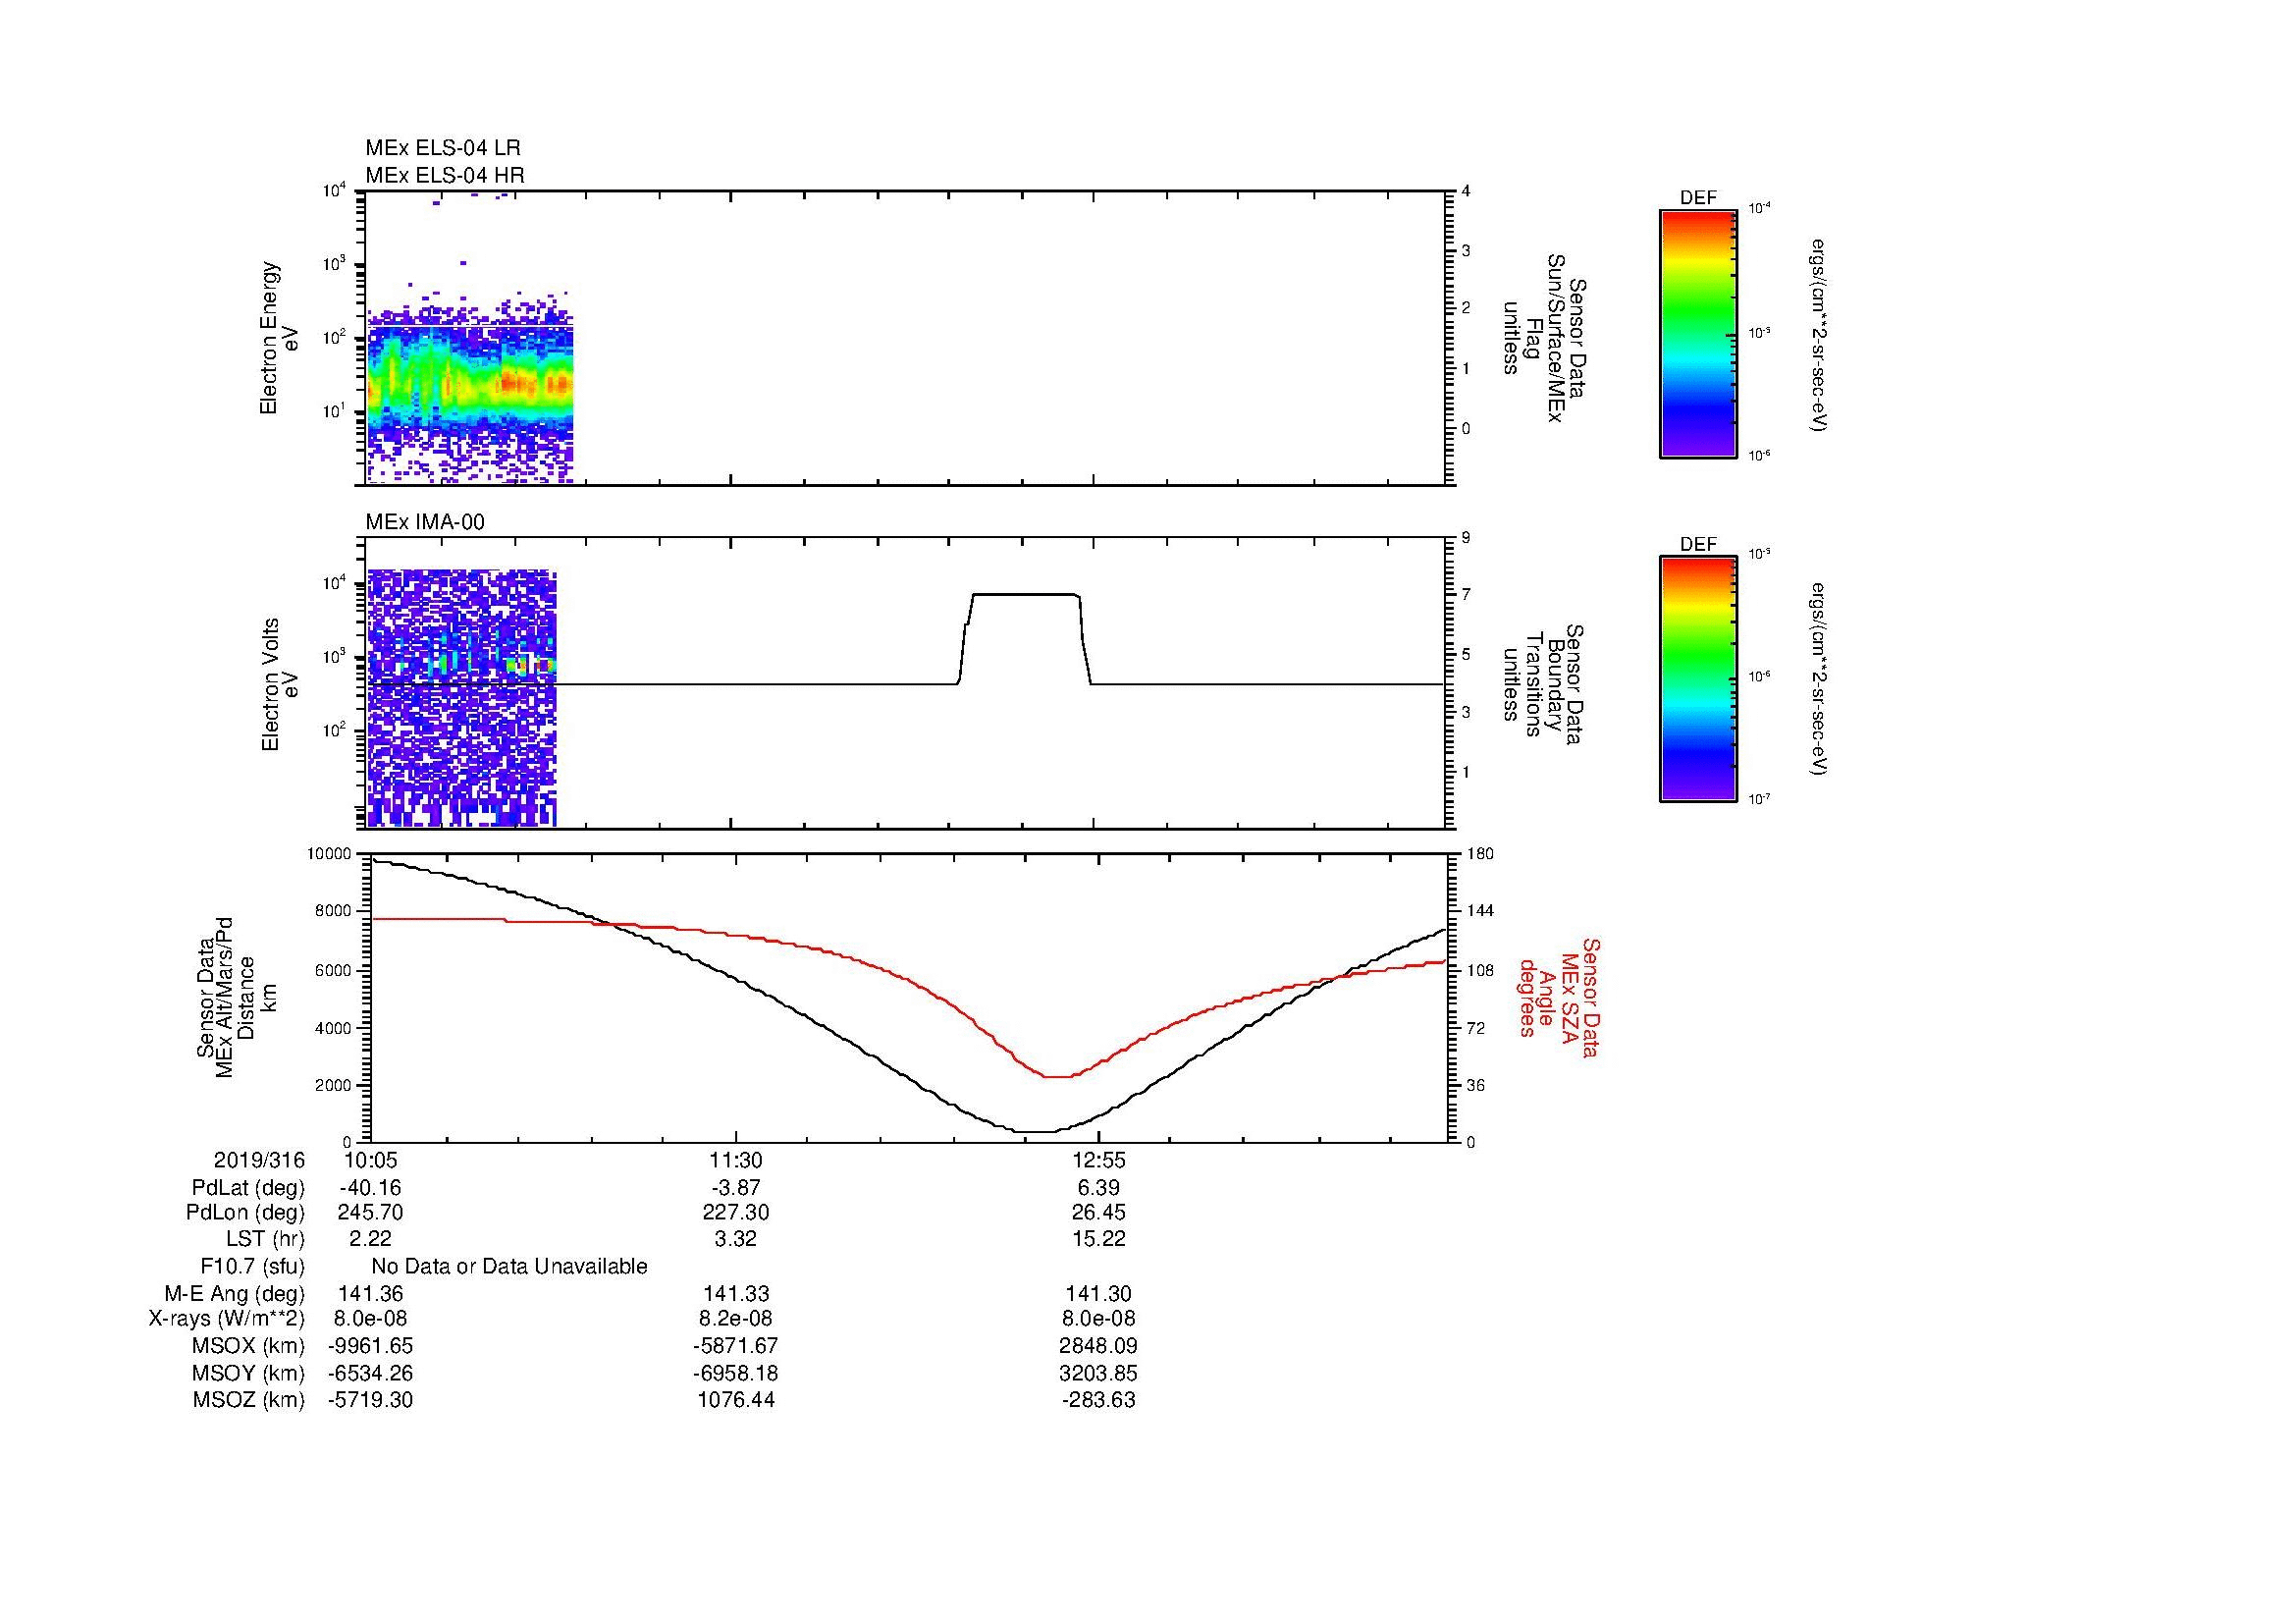This screenshot has height=1623, width=2296.
Task: Click the red MEx SZA Angle label
Action: (1559, 997)
